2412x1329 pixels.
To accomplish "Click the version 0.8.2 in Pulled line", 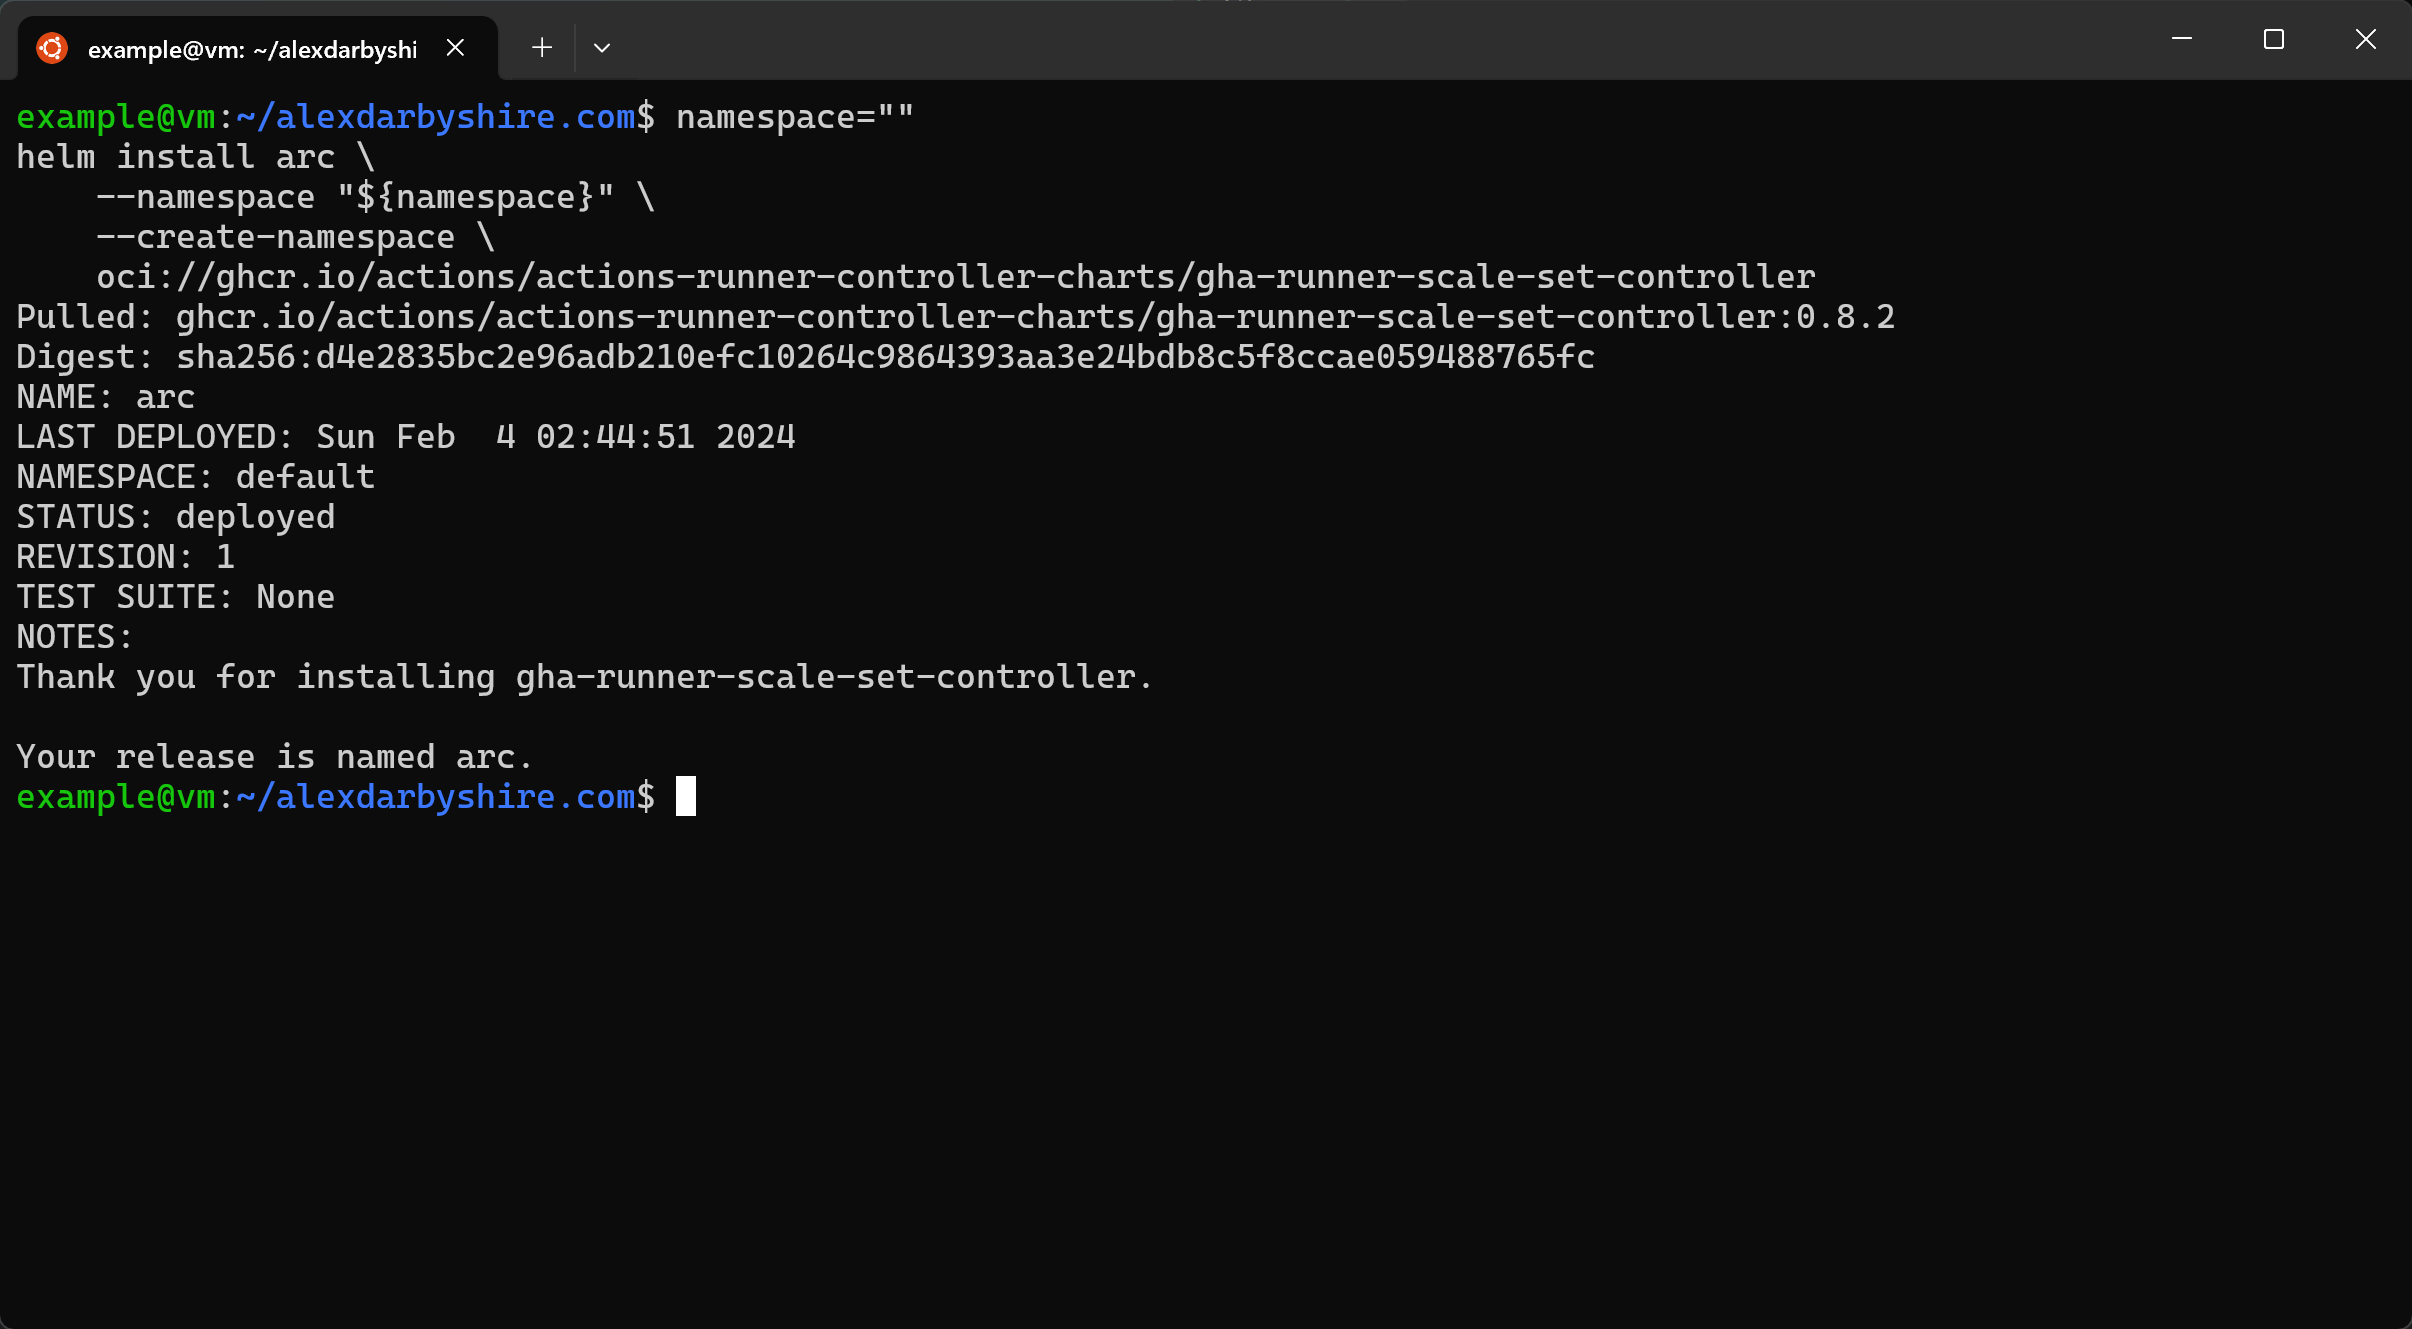I will pos(1845,317).
